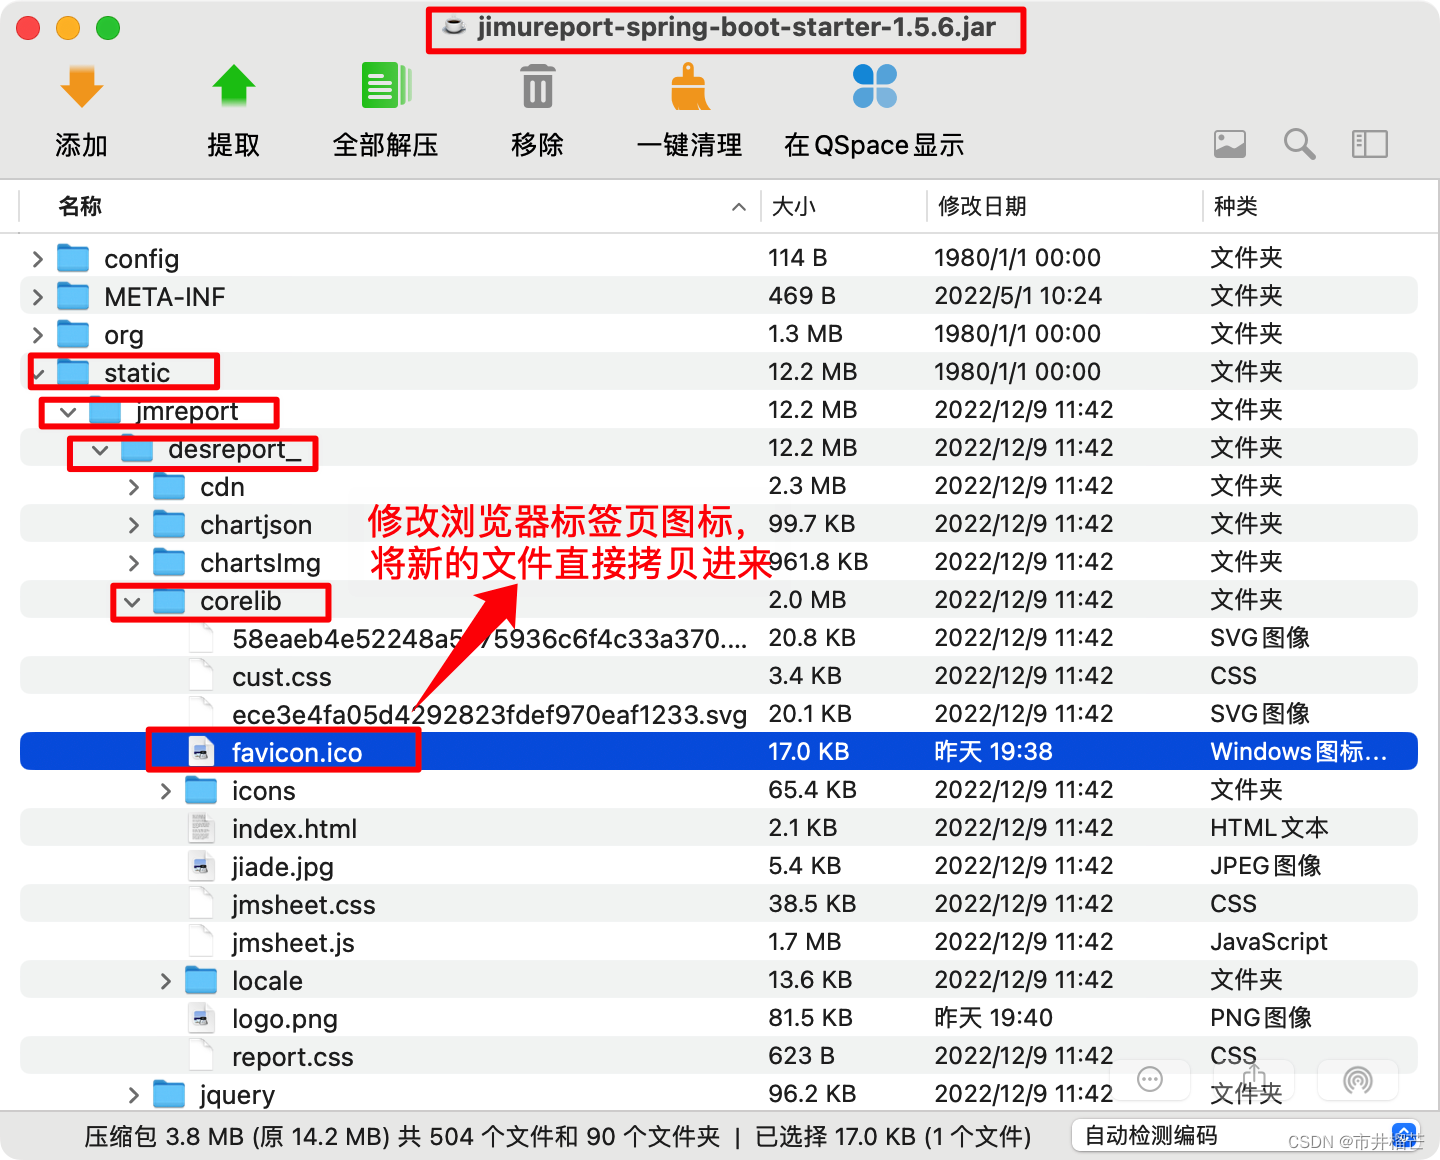Screen dimensions: 1440x1160
Task: Click the ellipsis bubble floating button
Action: tap(1150, 1079)
